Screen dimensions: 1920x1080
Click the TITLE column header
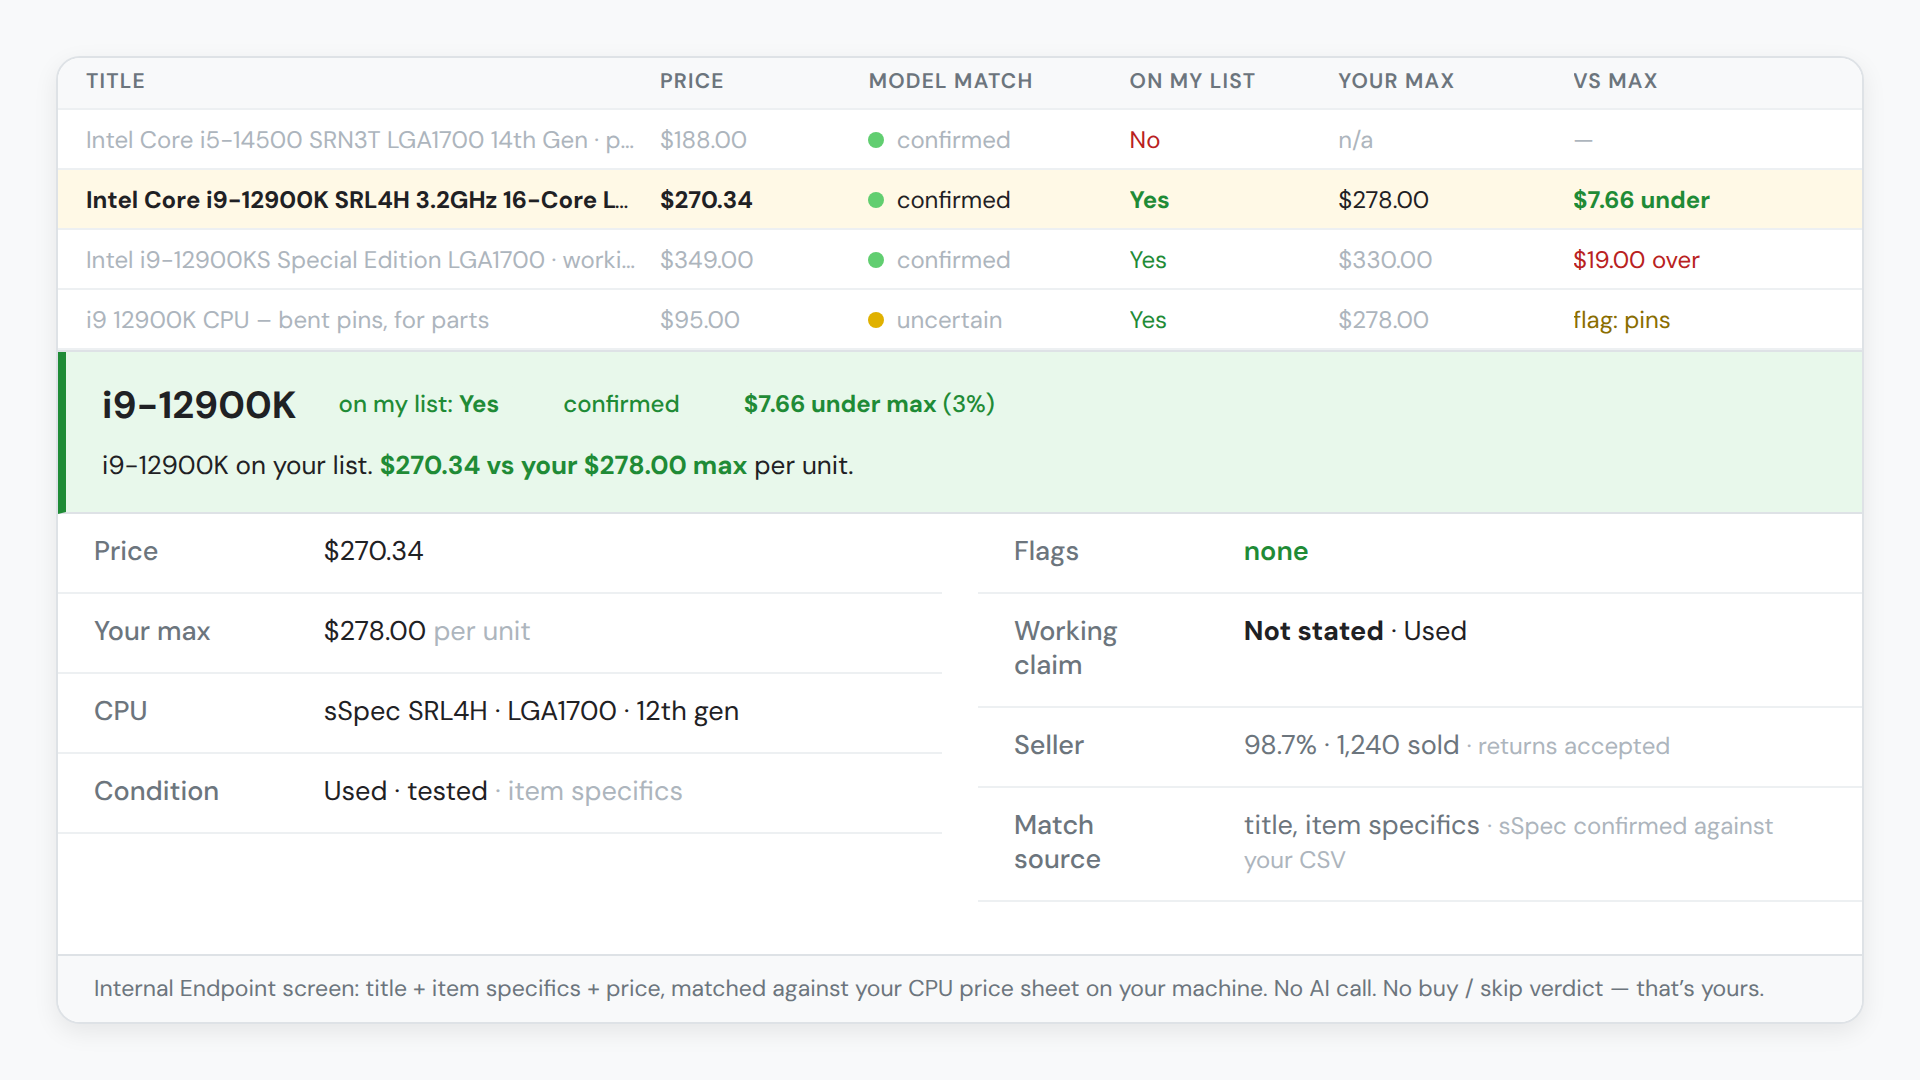(x=115, y=81)
